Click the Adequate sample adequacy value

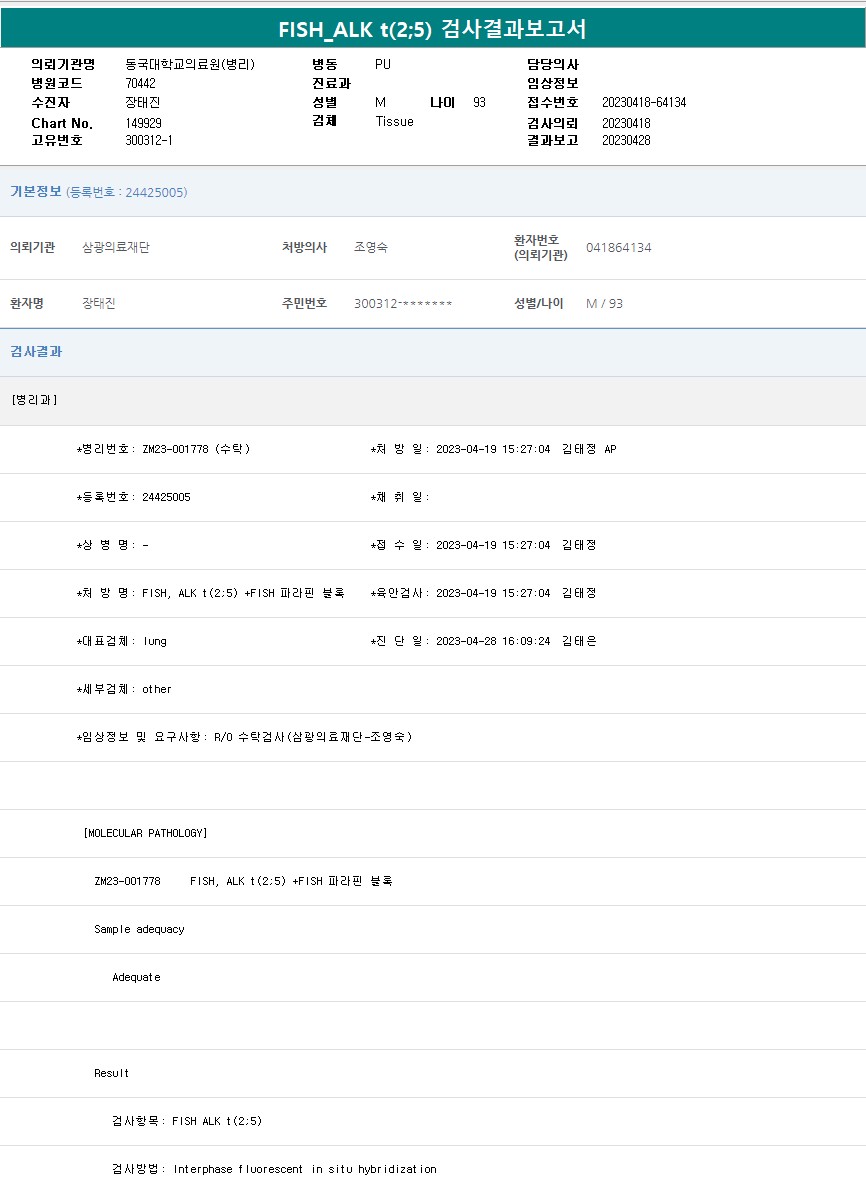point(136,977)
